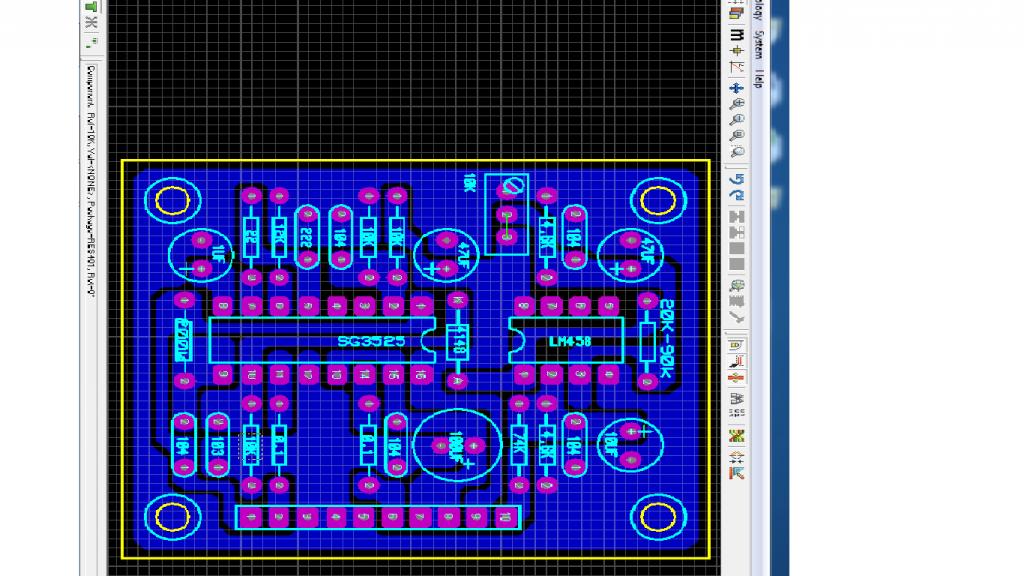Click the blue undo arrow
Viewport: 1024px width, 576px height.
click(737, 178)
